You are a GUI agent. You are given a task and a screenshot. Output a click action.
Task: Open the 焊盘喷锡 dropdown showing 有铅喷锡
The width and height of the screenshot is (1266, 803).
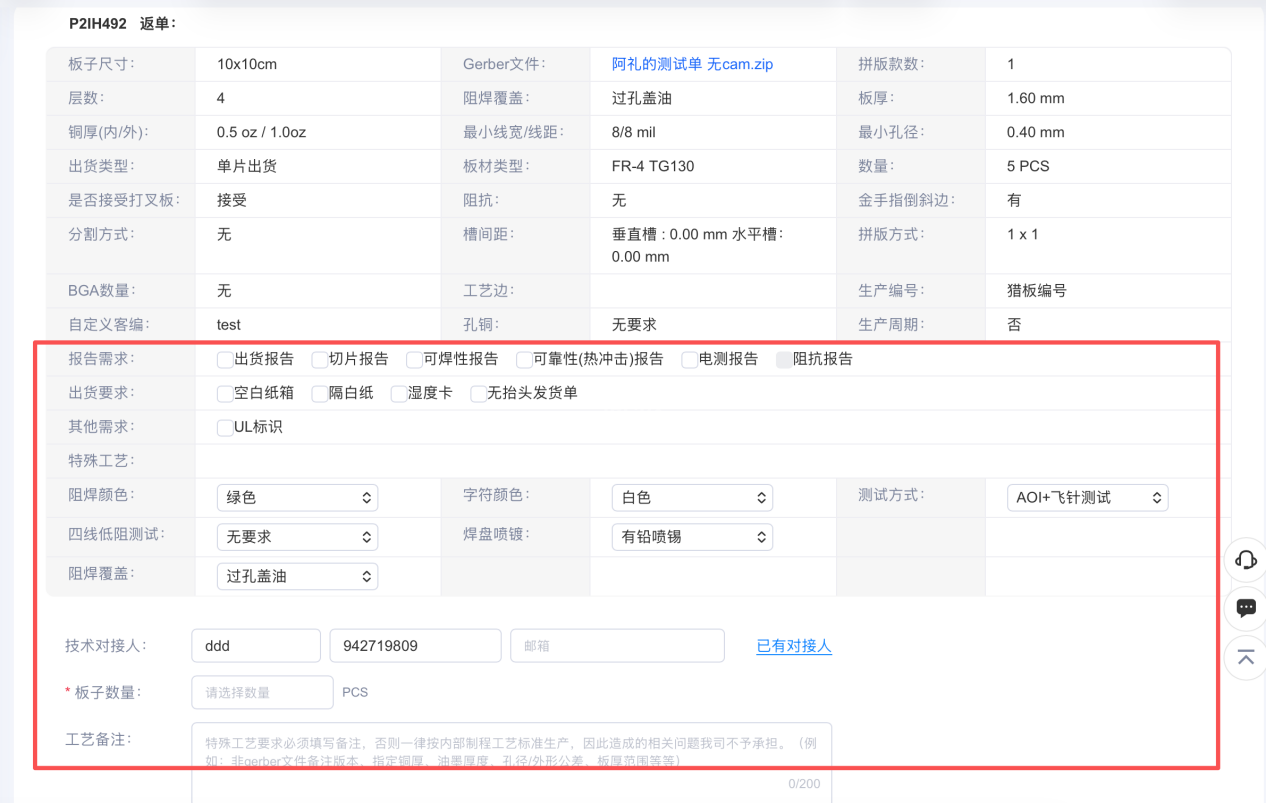pyautogui.click(x=692, y=536)
